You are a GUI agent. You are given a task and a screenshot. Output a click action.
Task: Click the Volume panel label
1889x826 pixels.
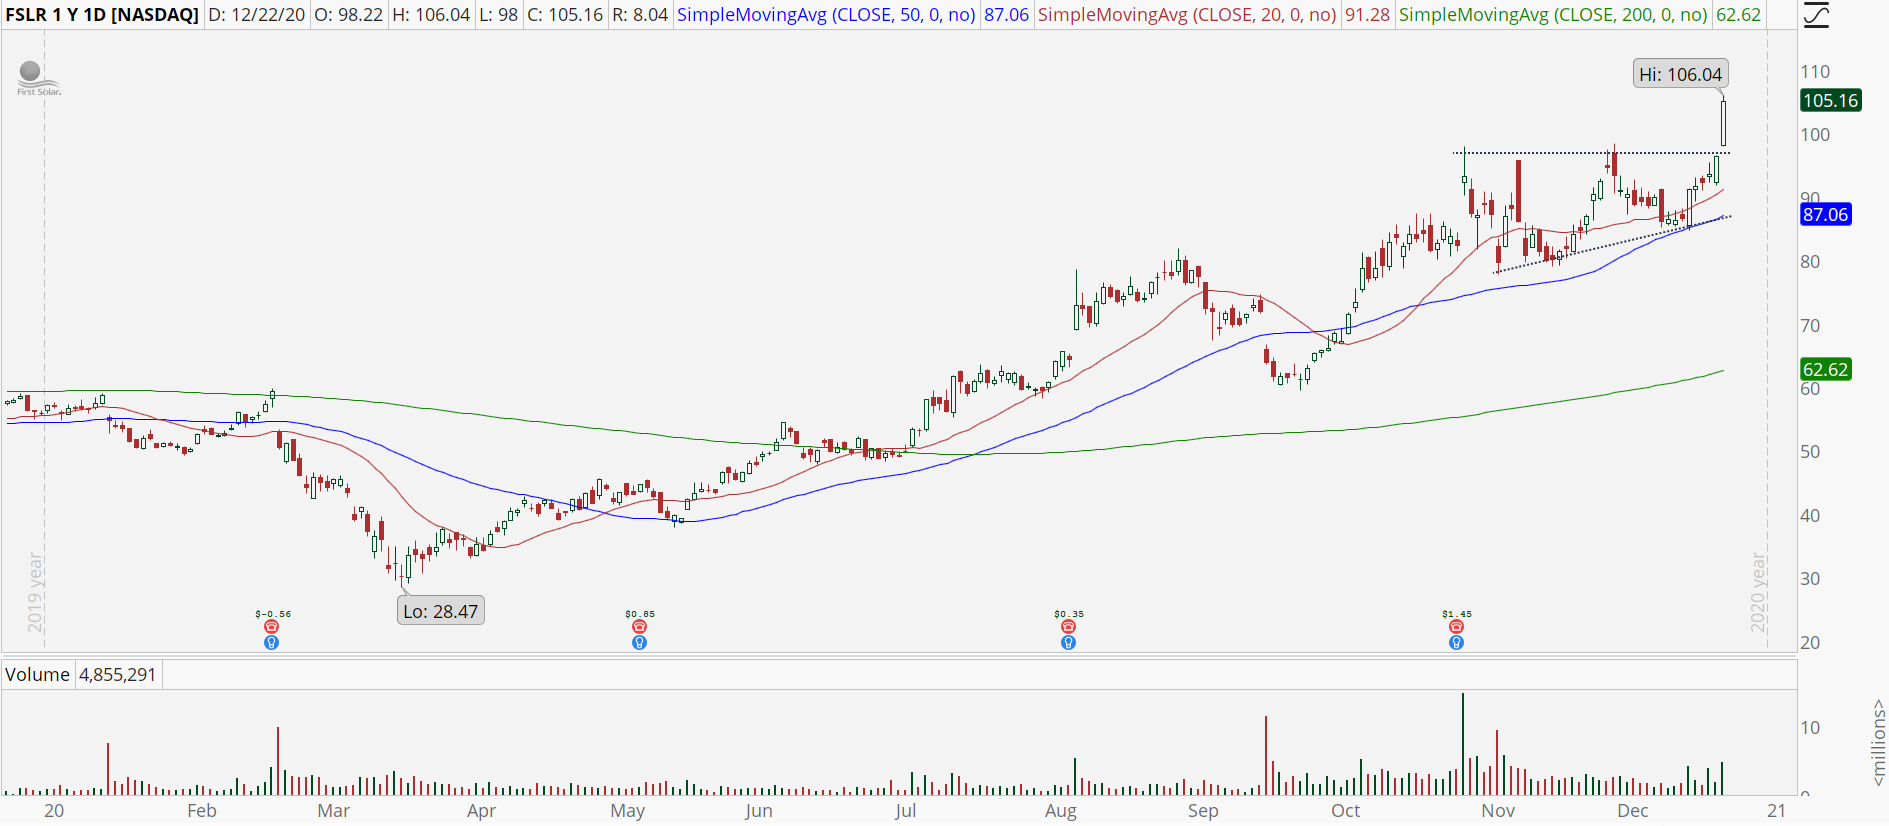click(x=37, y=675)
